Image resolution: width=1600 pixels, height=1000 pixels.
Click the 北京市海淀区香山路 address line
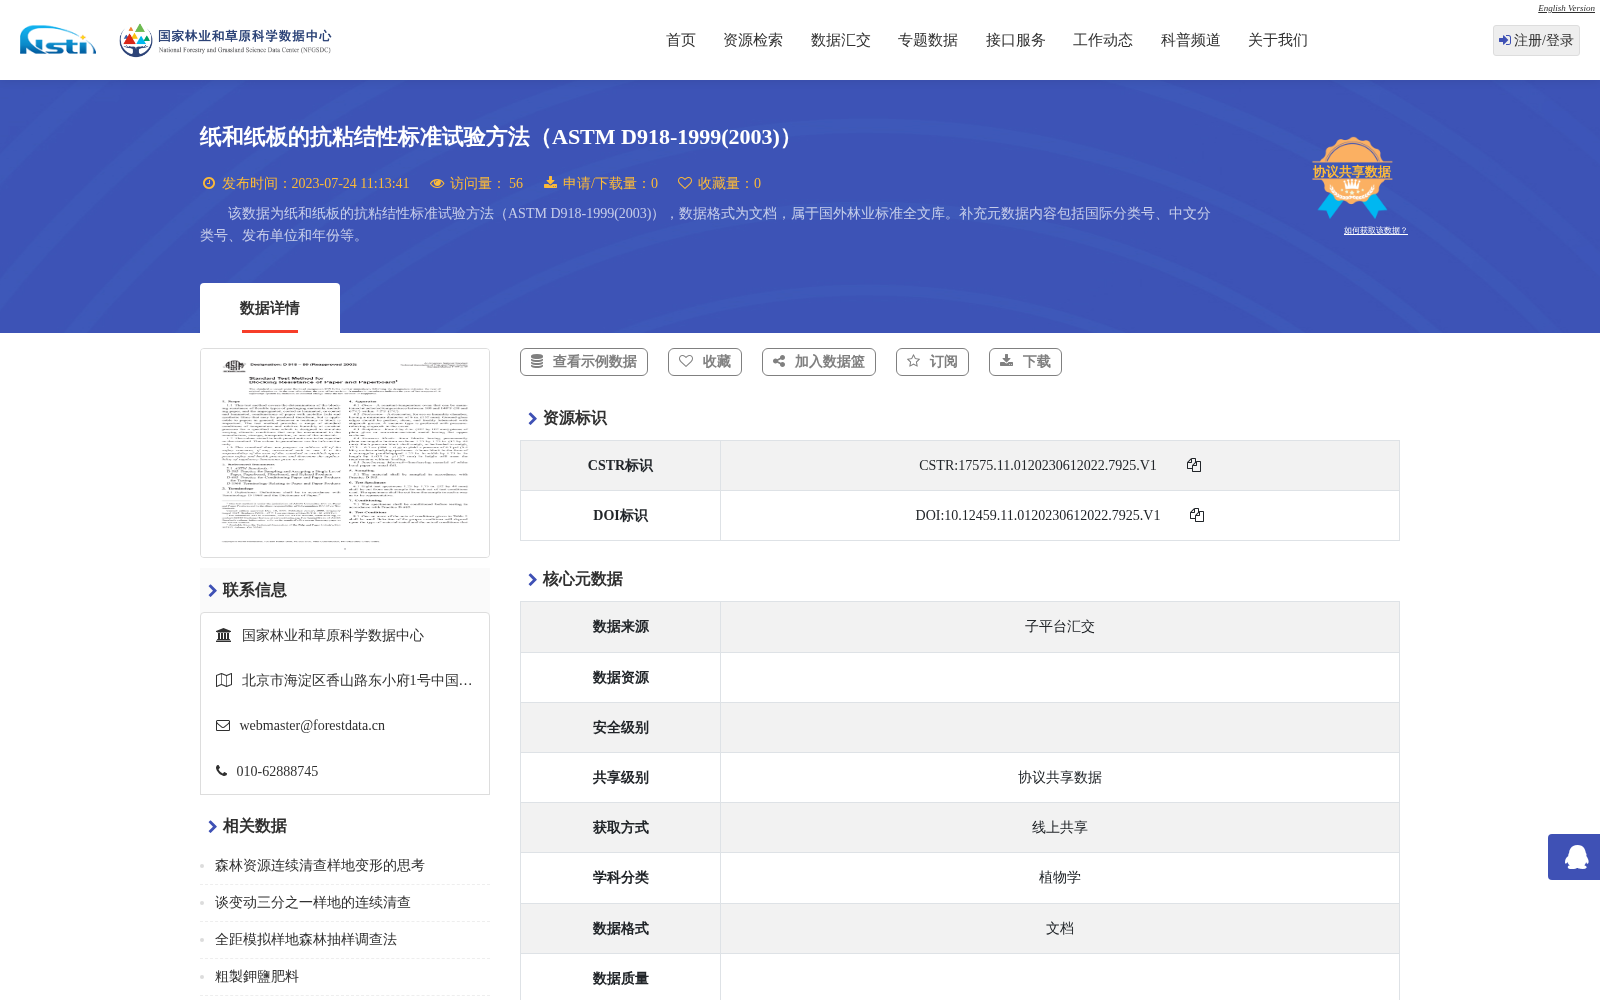357,681
